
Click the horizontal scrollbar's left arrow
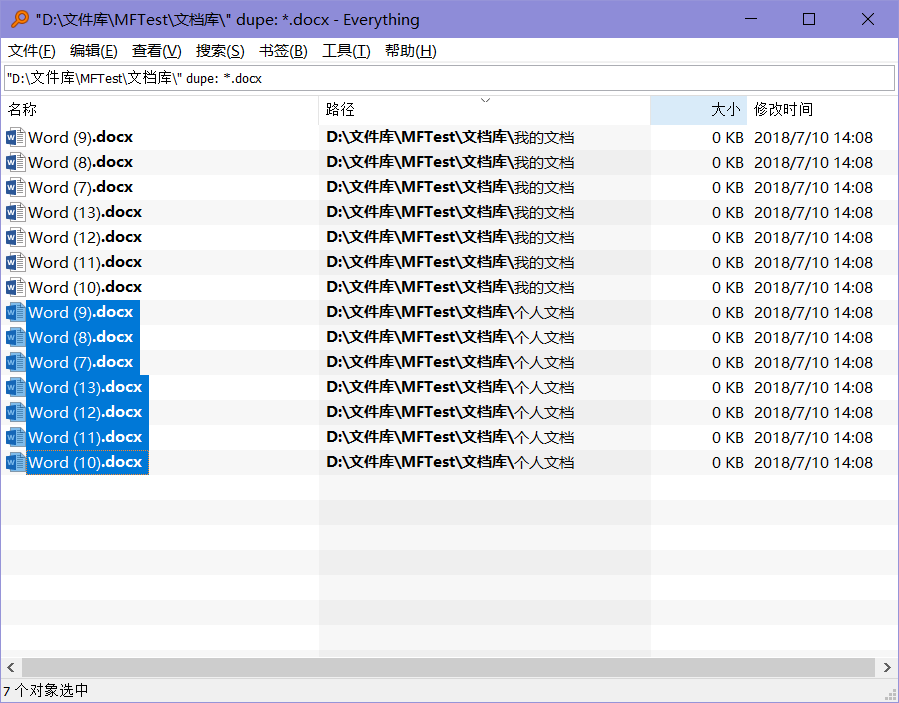(x=11, y=667)
